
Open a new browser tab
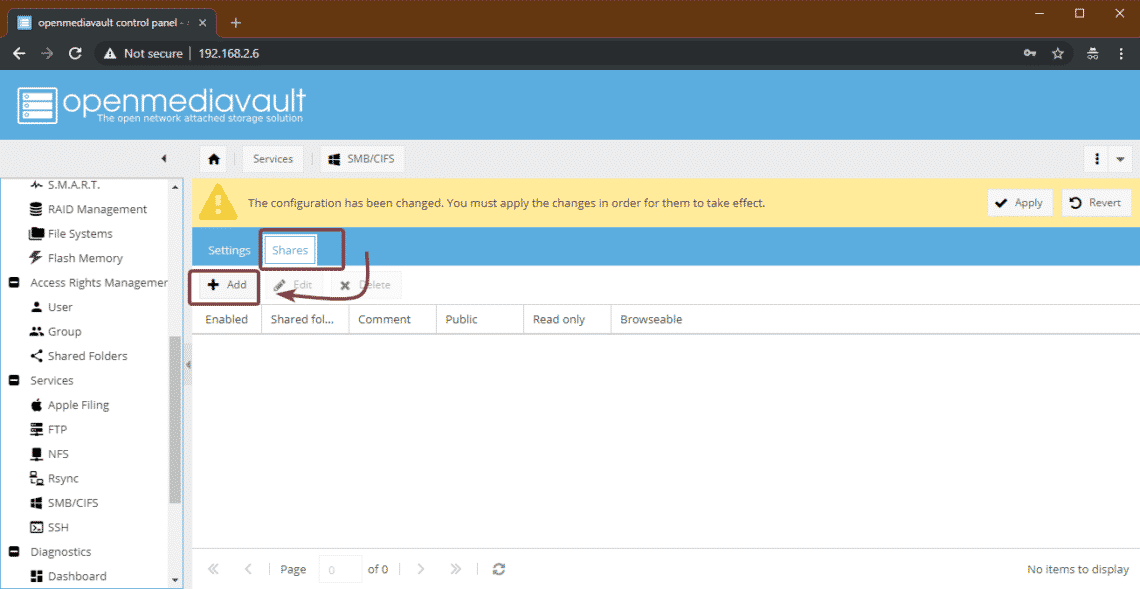click(x=236, y=23)
